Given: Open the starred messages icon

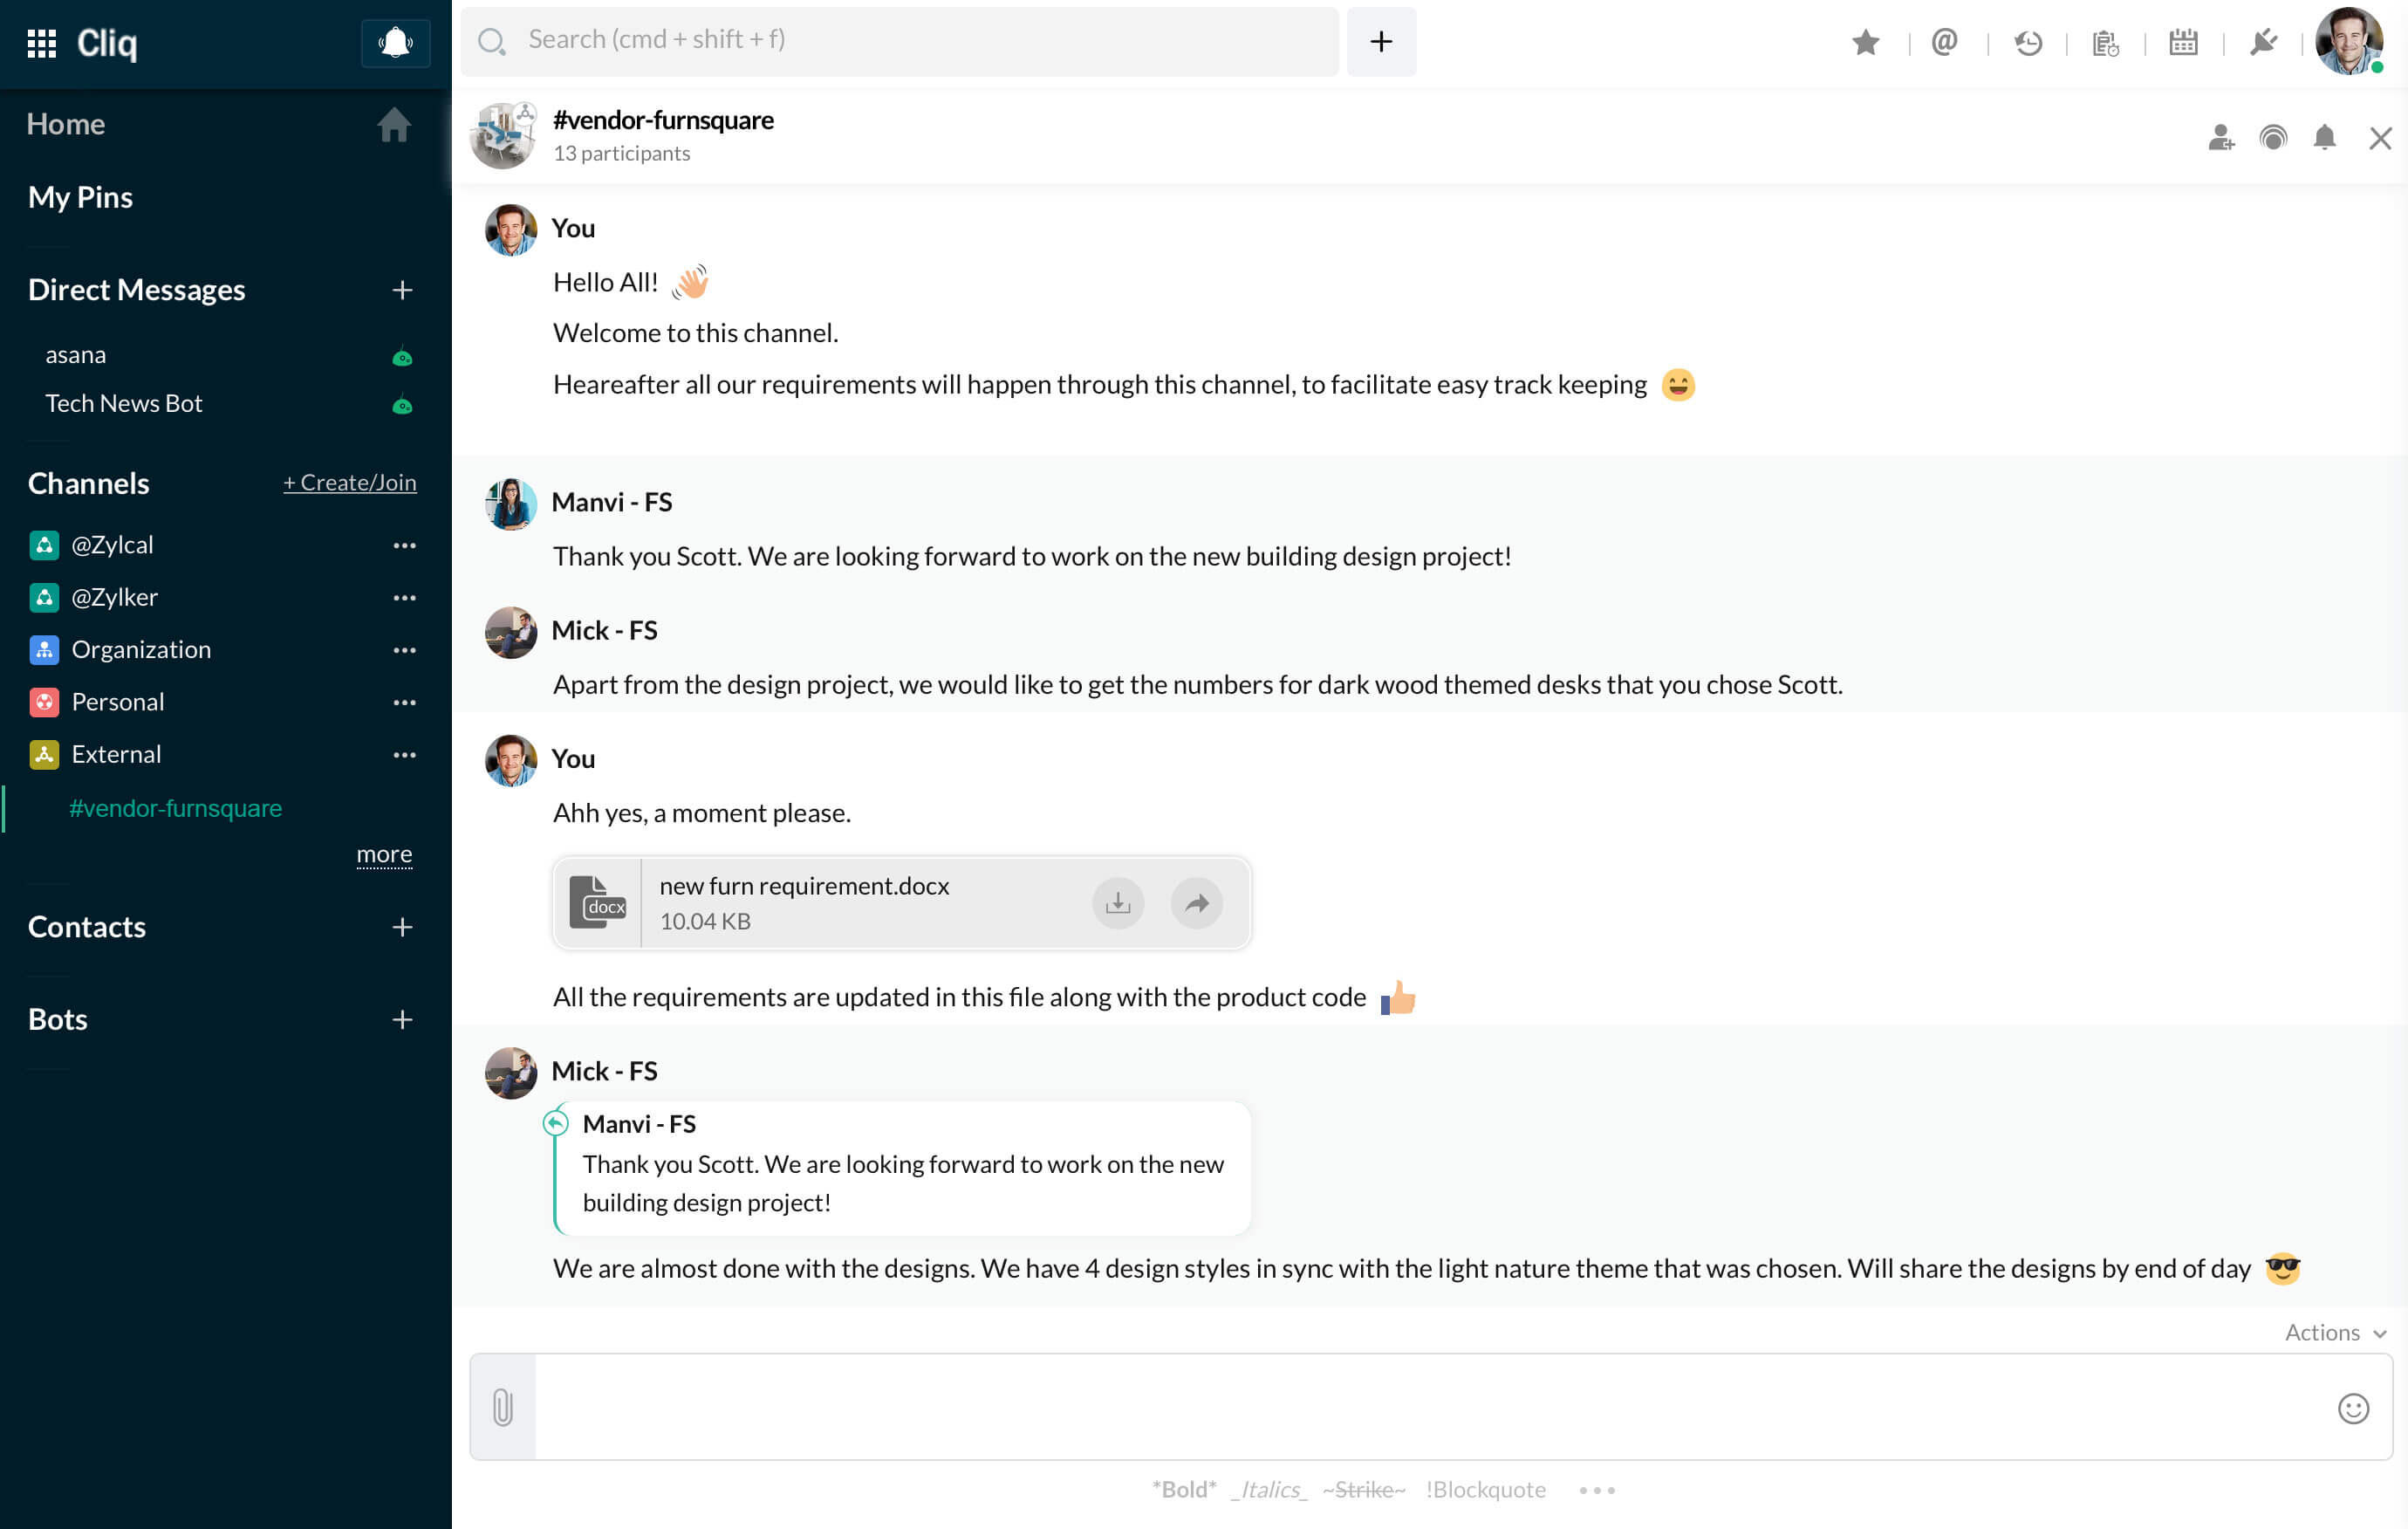Looking at the screenshot, I should coord(1865,42).
